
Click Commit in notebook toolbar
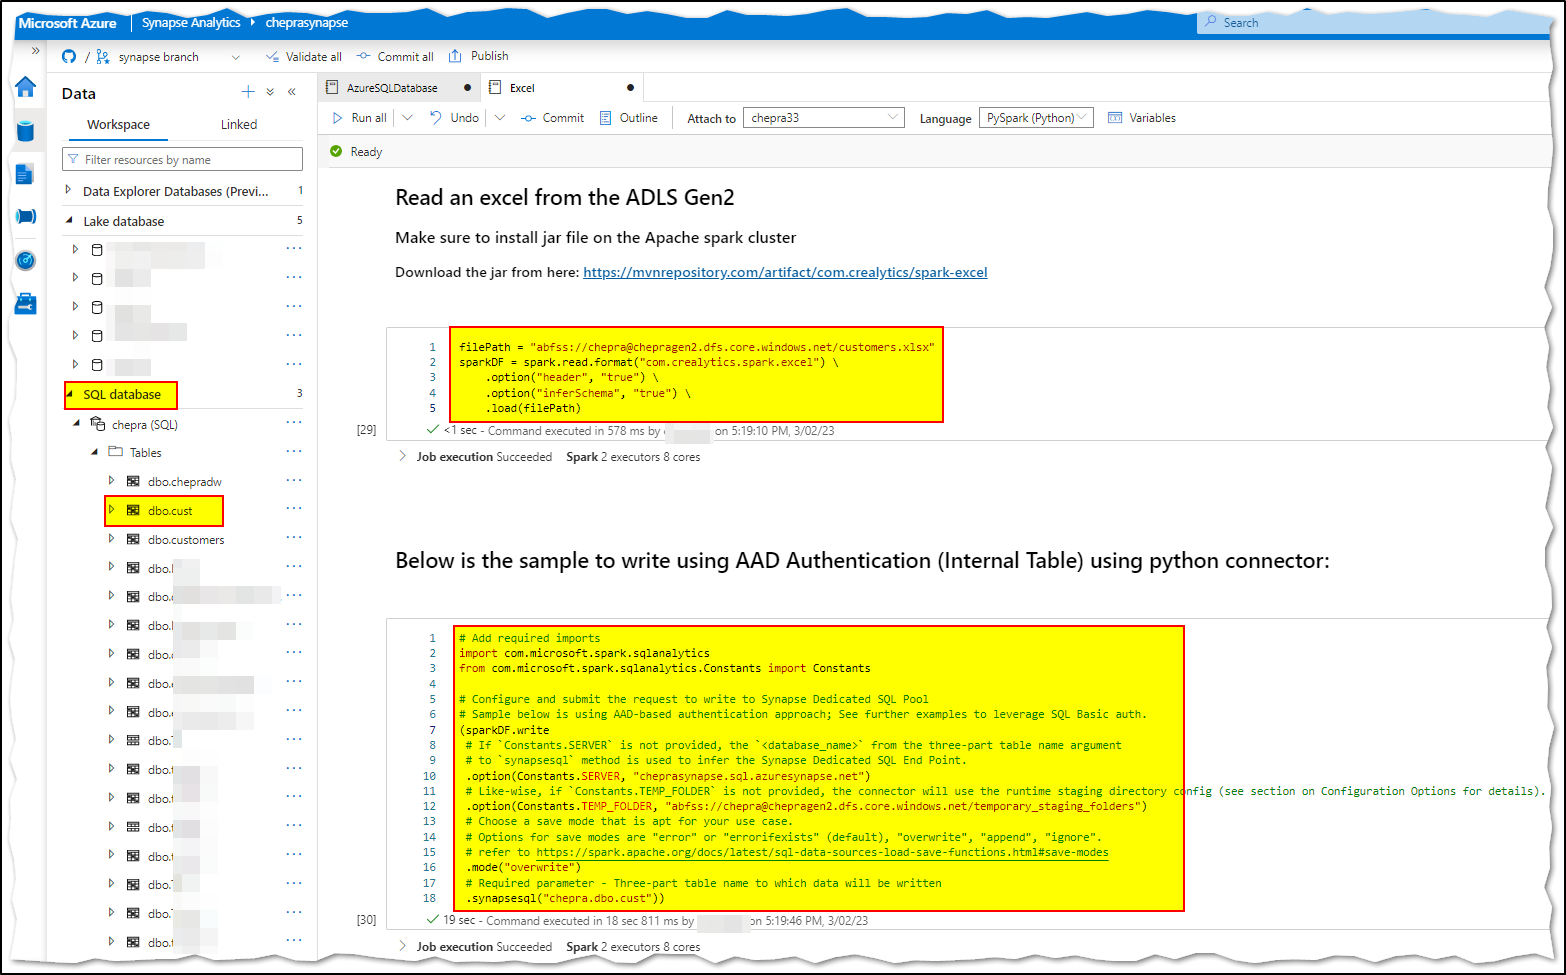pos(553,118)
